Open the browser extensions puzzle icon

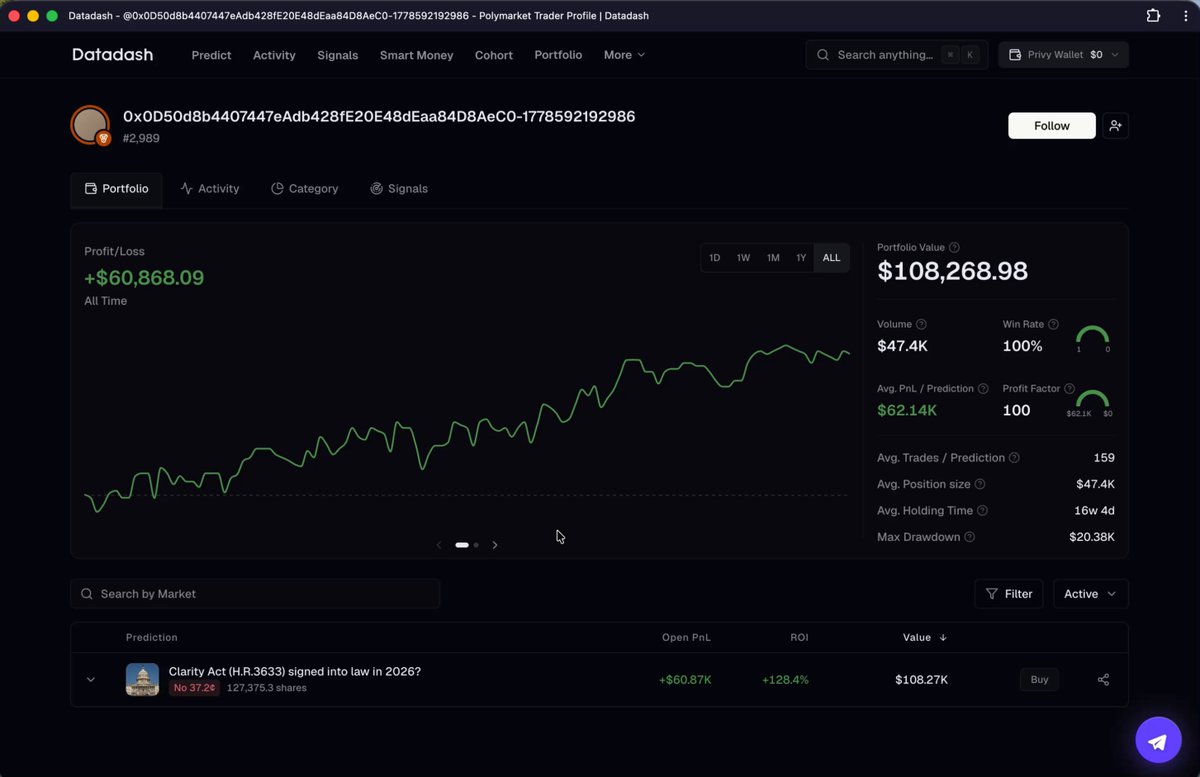[x=1153, y=16]
